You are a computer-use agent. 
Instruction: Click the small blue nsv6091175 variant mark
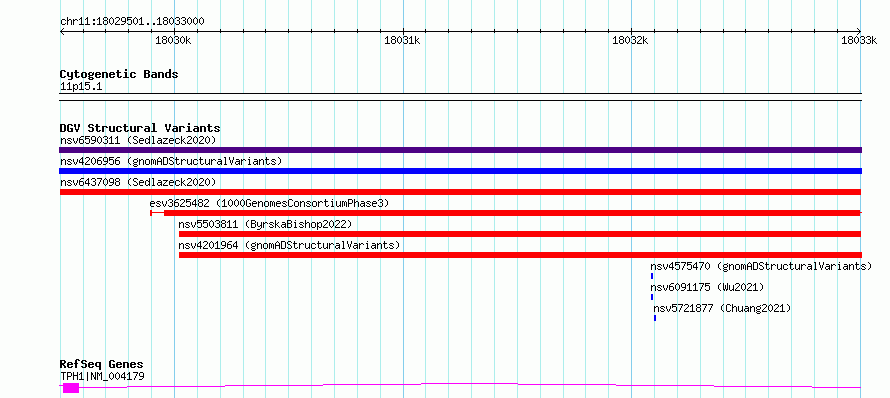point(652,297)
